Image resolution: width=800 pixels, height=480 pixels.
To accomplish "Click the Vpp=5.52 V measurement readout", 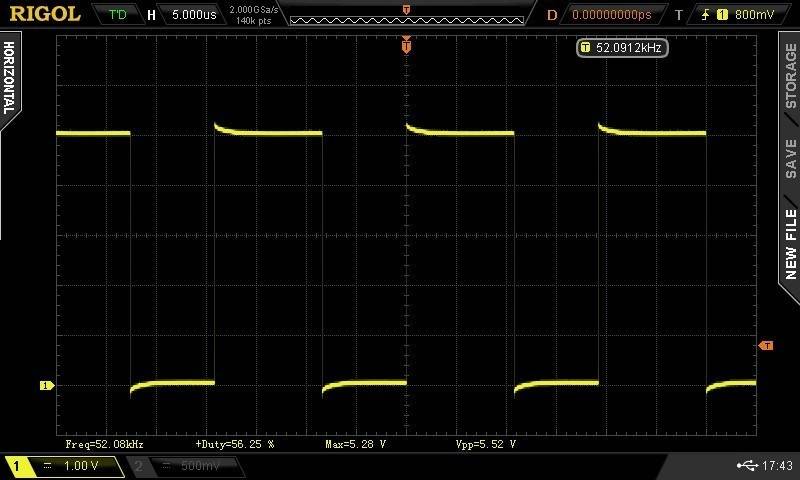I will [485, 443].
